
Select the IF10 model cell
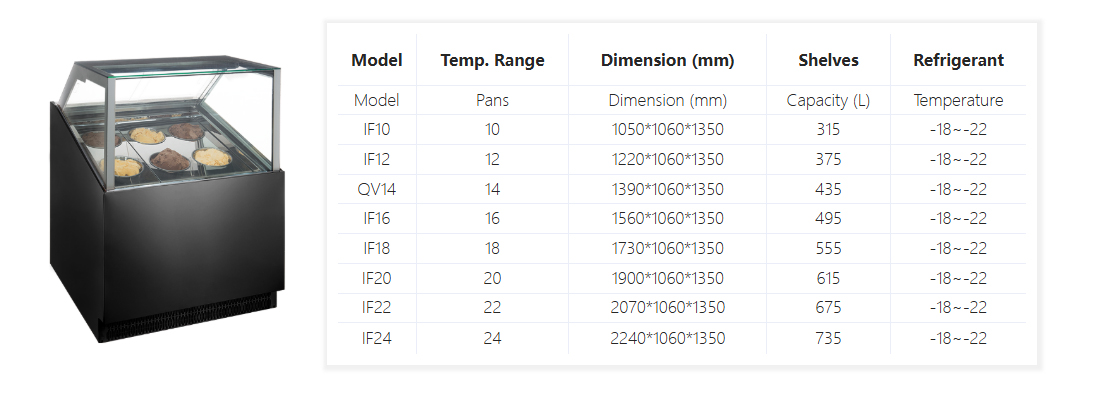(377, 129)
